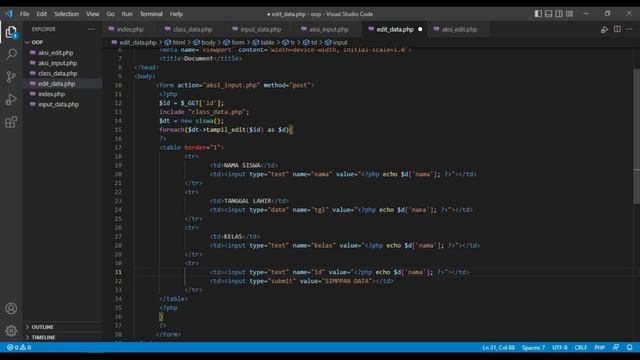Open the Accounts menu icon
The image size is (640, 360).
pyautogui.click(x=11, y=308)
